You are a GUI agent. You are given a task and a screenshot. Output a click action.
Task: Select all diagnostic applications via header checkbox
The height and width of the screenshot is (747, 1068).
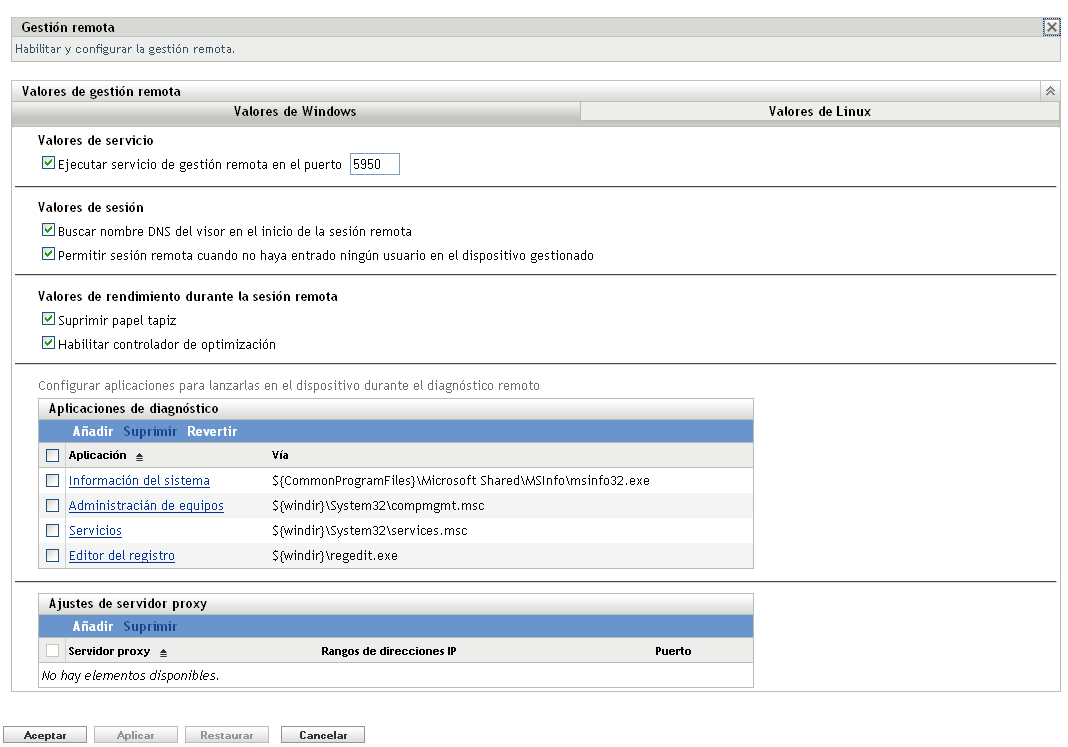pos(52,456)
